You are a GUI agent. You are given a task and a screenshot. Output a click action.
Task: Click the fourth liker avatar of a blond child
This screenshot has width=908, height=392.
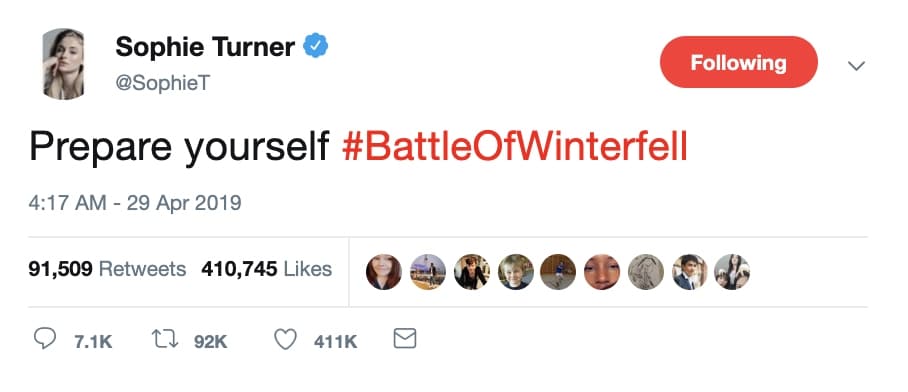515,272
